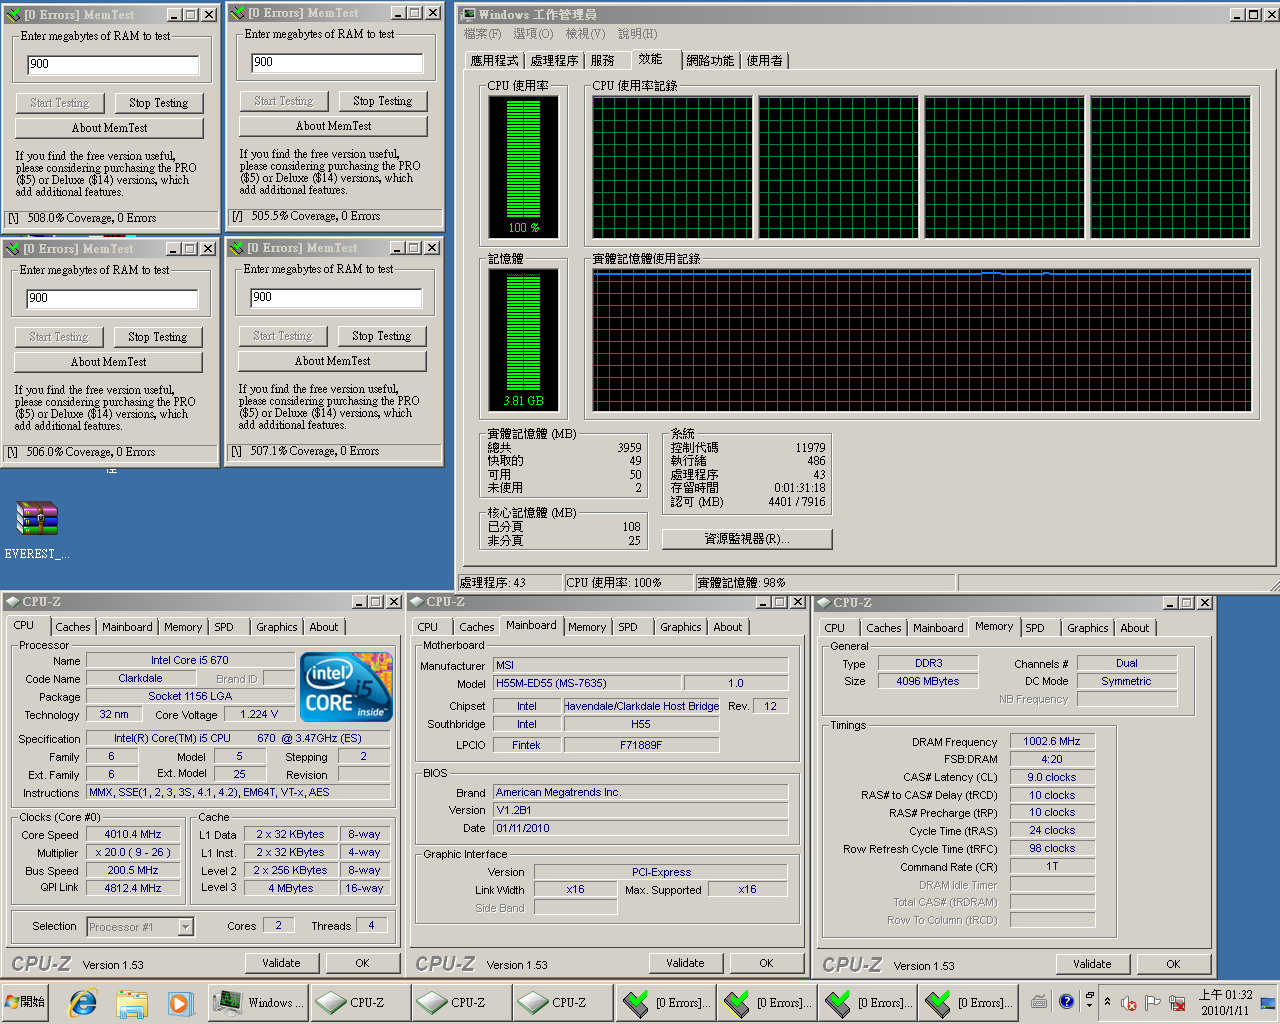Click the RAM megabytes field in the 508.0% MemTest window

(x=113, y=64)
